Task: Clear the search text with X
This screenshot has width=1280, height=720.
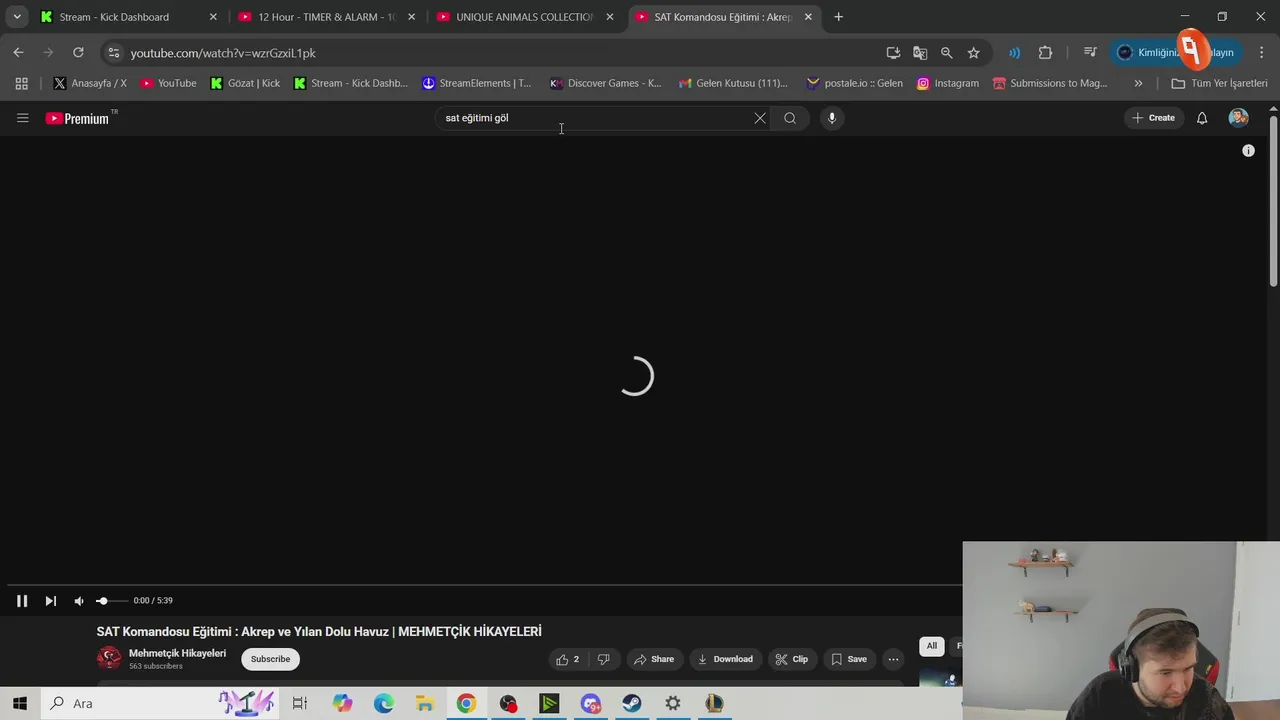Action: [760, 118]
